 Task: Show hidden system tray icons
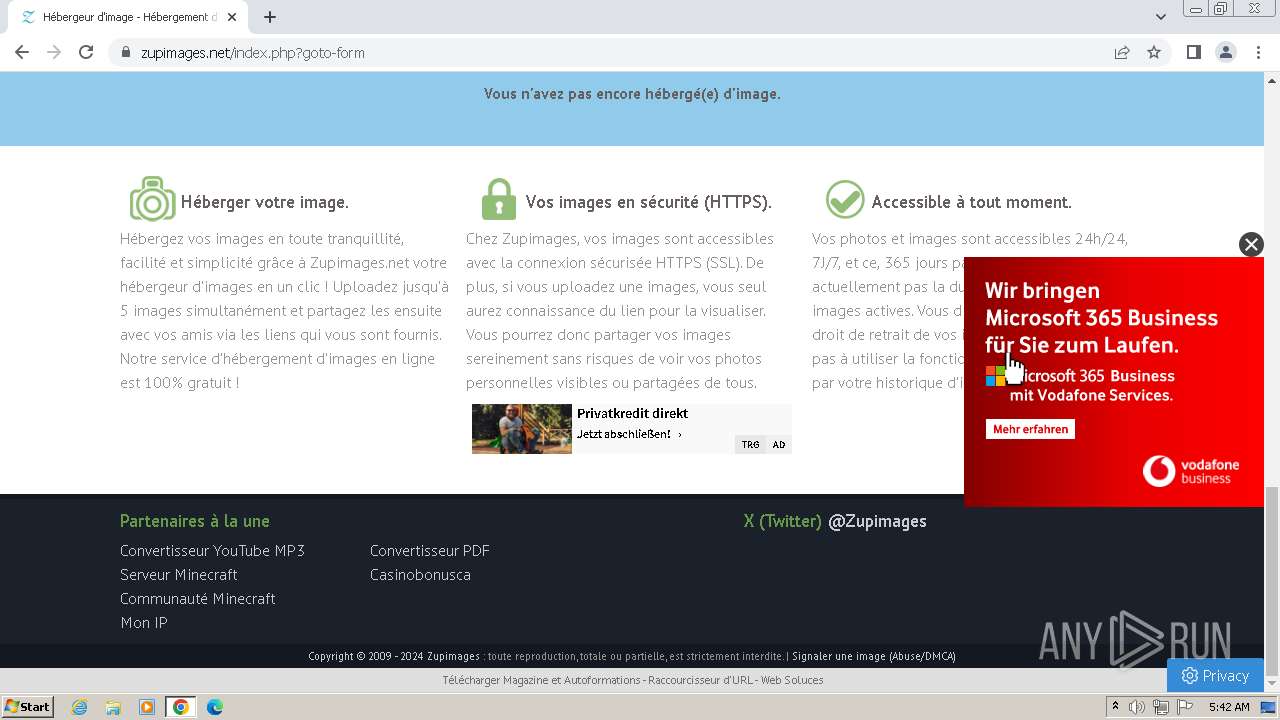pos(1115,707)
